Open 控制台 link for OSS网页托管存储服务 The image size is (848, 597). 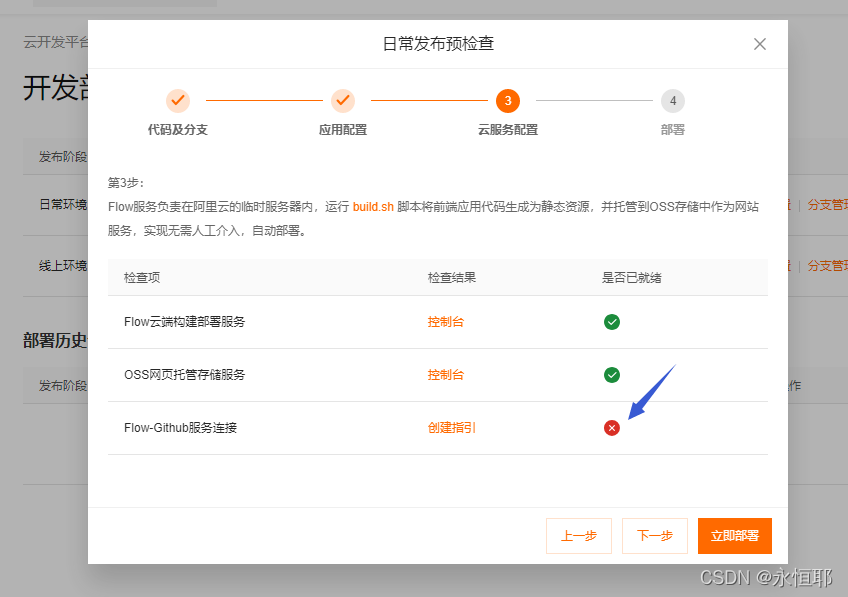[446, 375]
